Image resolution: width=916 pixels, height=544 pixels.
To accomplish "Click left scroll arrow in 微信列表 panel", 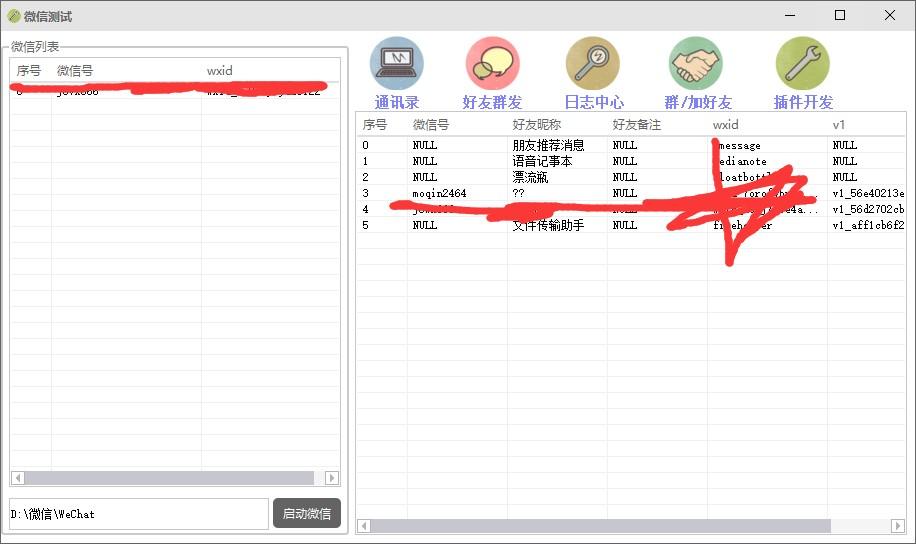I will [x=18, y=478].
